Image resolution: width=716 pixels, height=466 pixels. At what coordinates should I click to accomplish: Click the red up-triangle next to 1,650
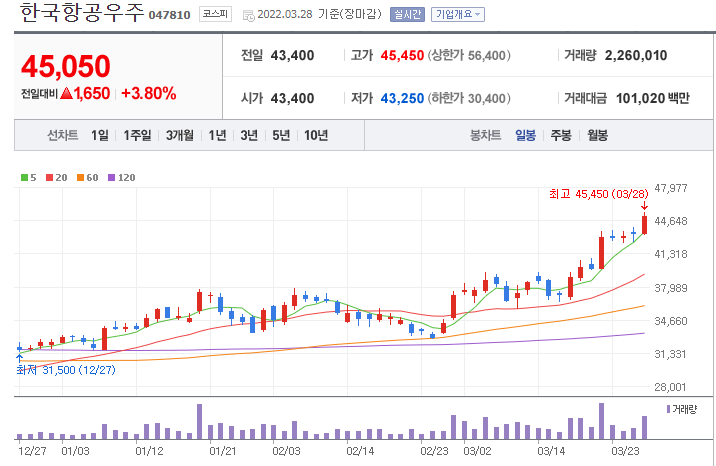(67, 93)
